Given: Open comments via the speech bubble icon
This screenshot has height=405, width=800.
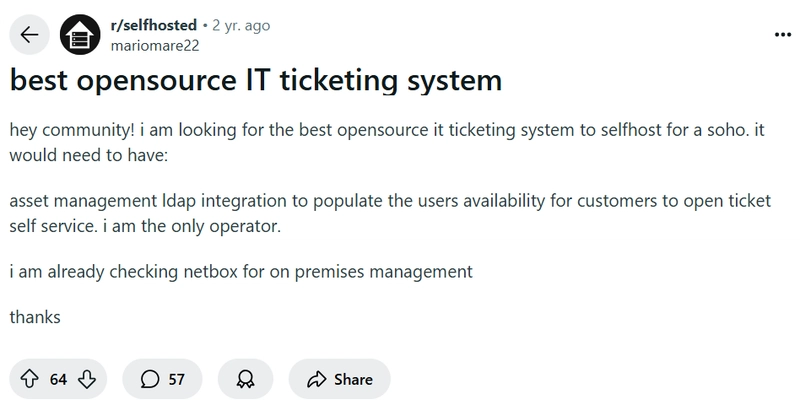Looking at the screenshot, I should coord(149,379).
